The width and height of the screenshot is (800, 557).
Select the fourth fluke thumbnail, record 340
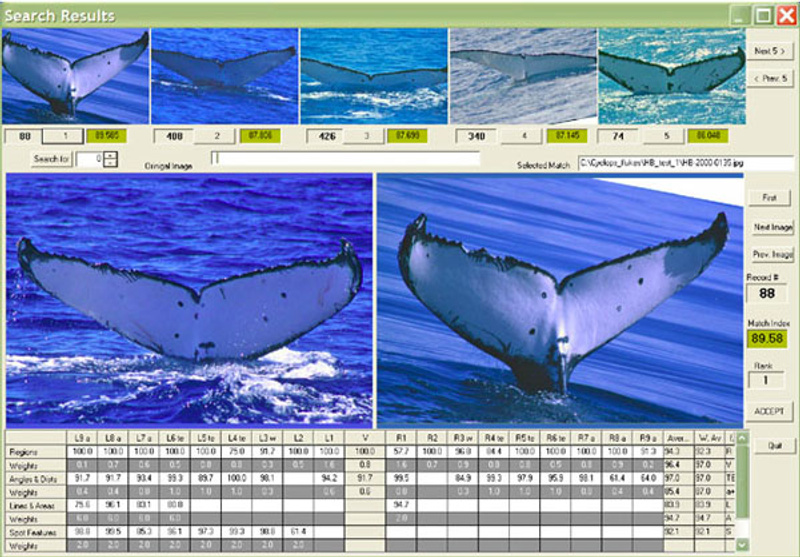pyautogui.click(x=523, y=76)
